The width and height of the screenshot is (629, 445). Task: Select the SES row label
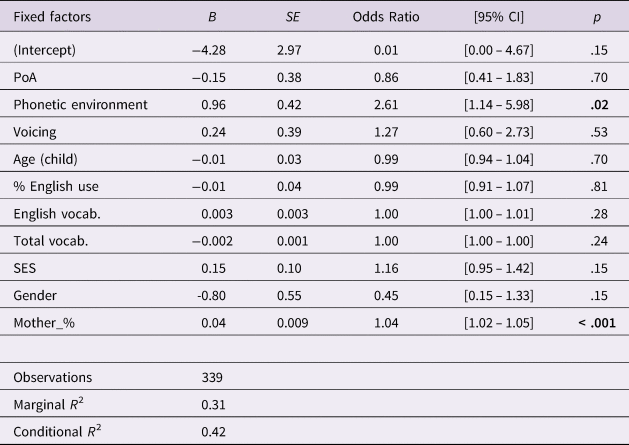[25, 268]
